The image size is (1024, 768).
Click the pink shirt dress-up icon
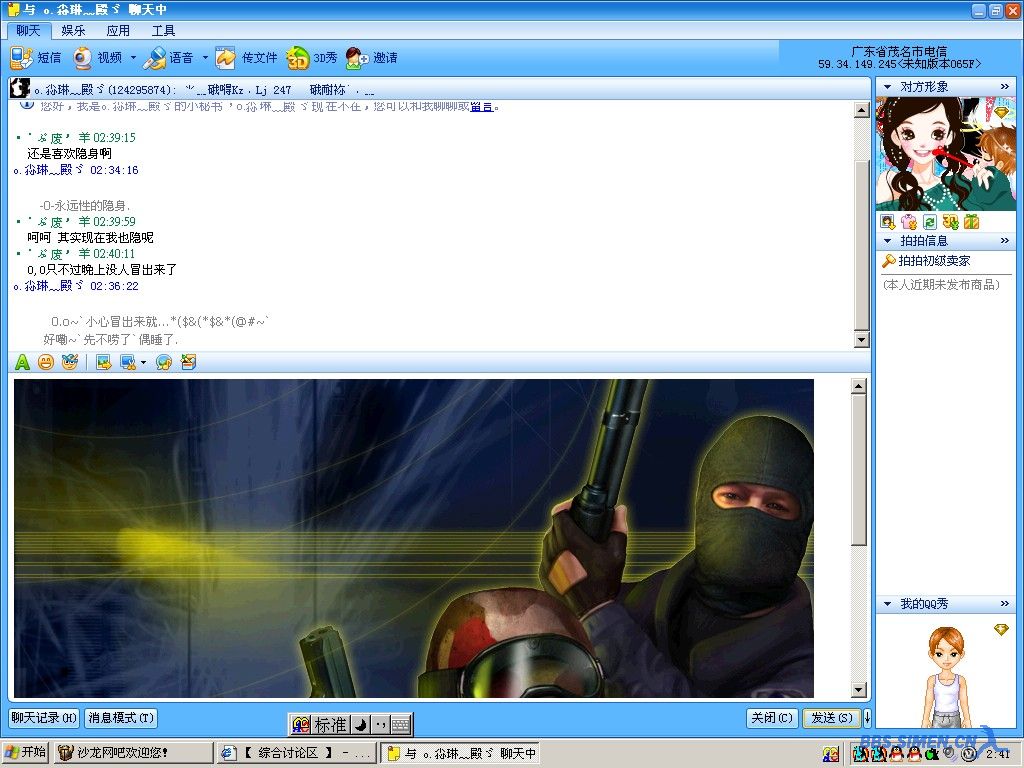coord(908,222)
